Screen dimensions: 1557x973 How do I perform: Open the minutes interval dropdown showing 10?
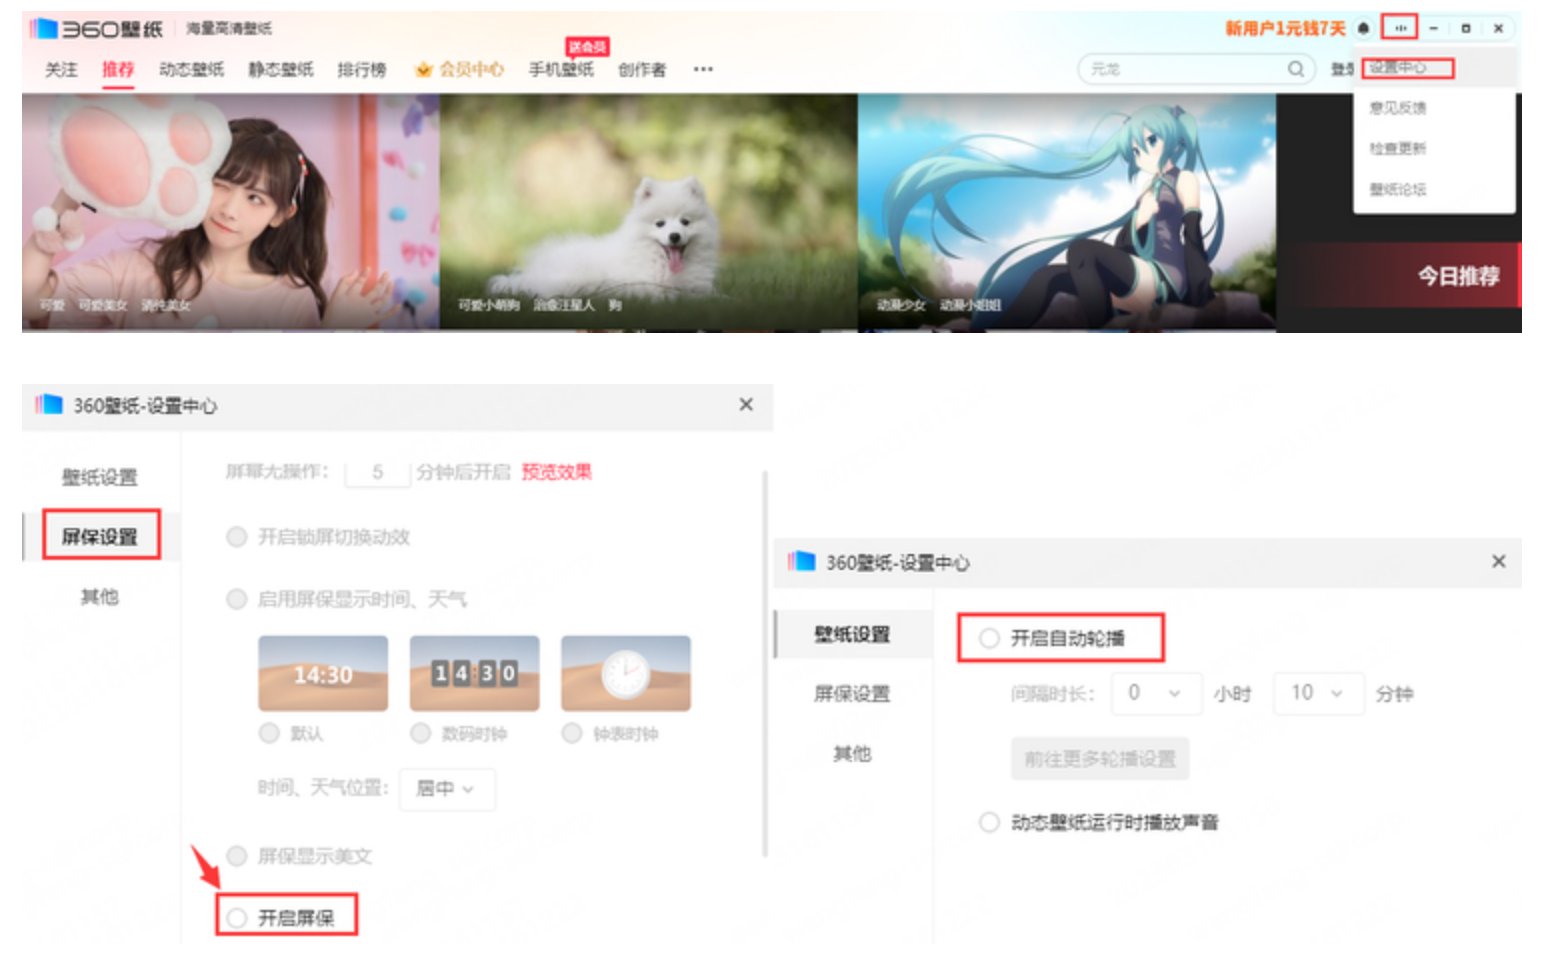click(x=1318, y=693)
